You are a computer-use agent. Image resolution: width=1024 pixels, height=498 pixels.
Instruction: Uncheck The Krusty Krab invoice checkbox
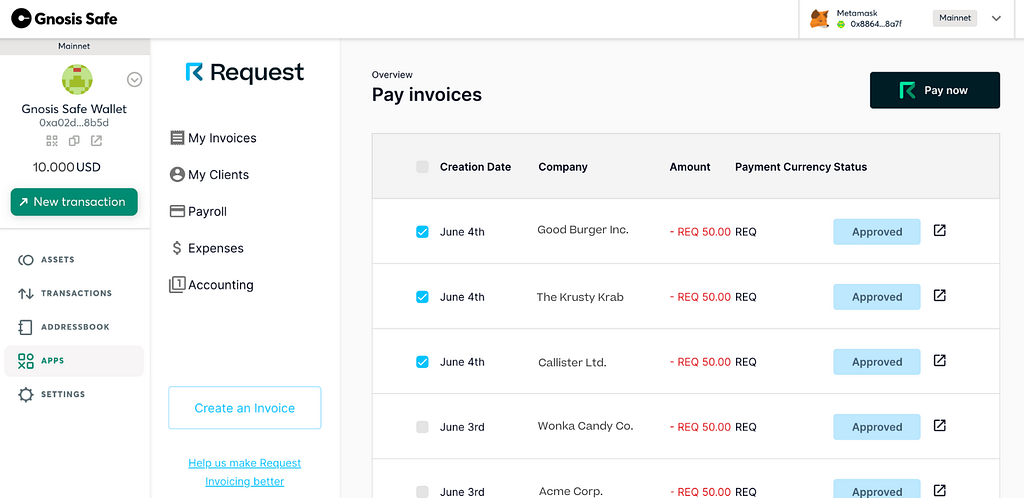coord(423,297)
